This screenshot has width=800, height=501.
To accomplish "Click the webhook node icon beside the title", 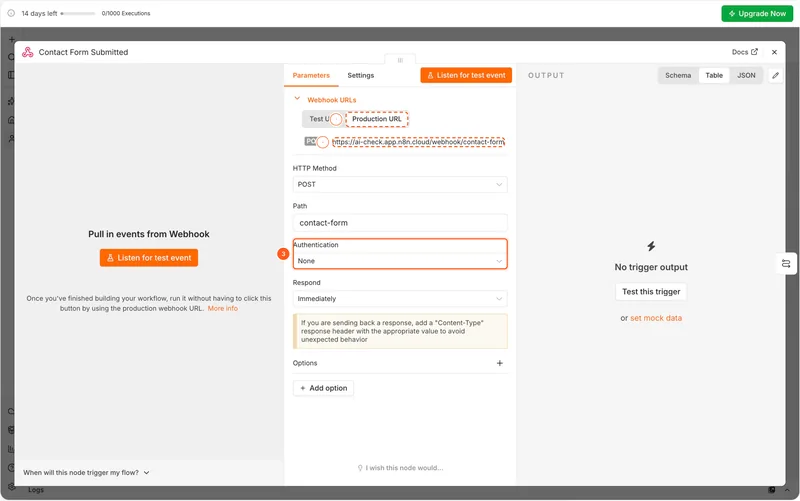I will pos(28,52).
